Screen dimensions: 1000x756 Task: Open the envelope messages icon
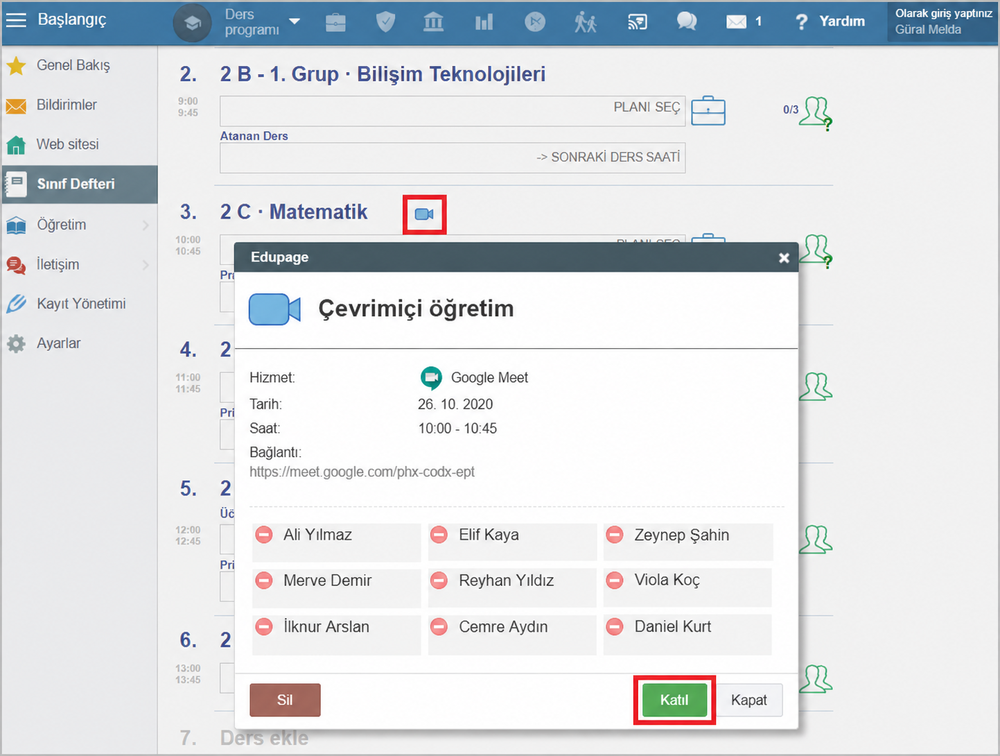pyautogui.click(x=736, y=22)
